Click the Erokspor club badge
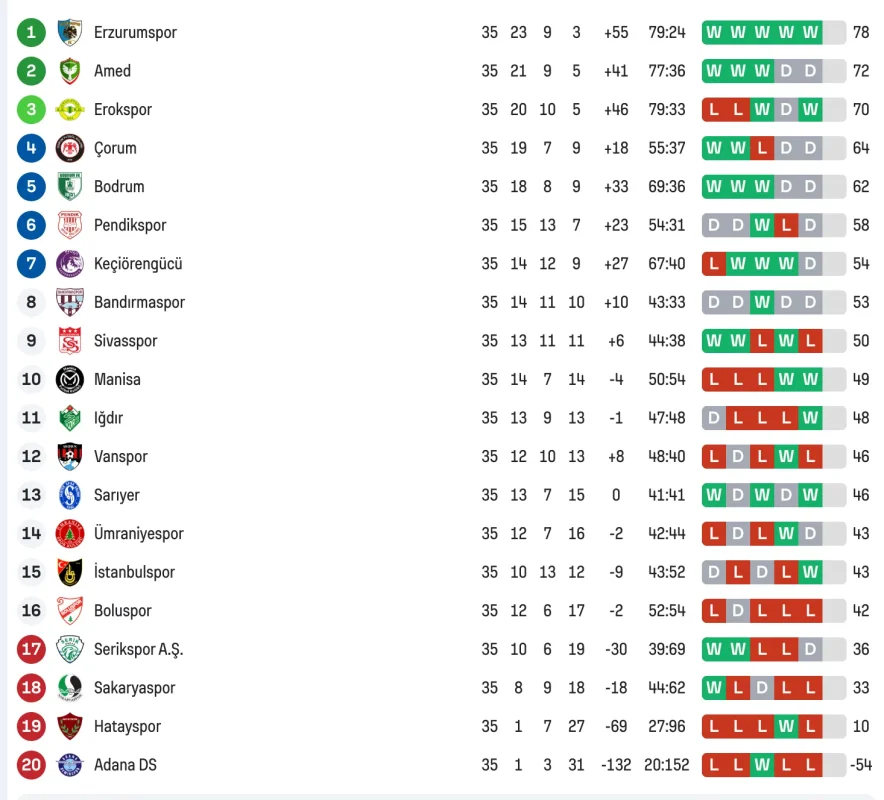Image resolution: width=884 pixels, height=800 pixels. 69,109
